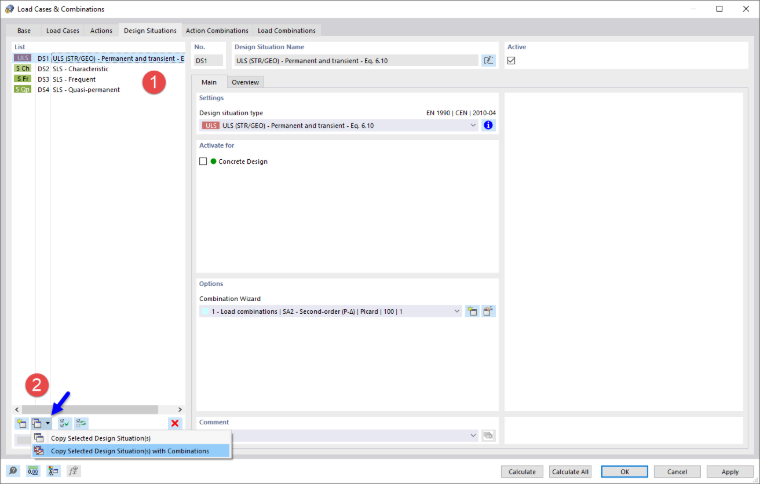Switch to the Base tab
The image size is (760, 484).
24,30
